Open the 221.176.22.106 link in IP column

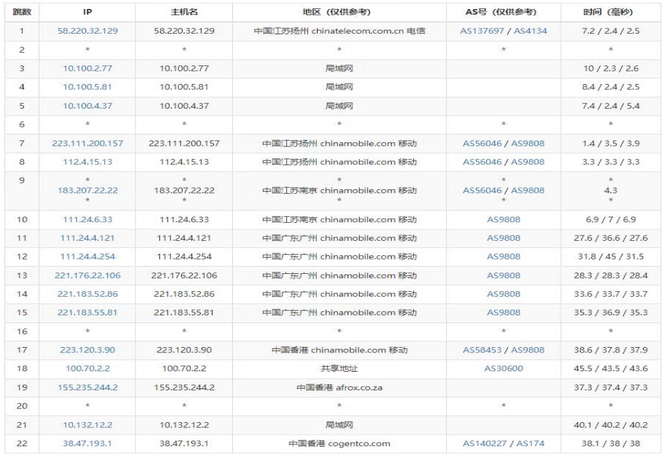tap(88, 275)
